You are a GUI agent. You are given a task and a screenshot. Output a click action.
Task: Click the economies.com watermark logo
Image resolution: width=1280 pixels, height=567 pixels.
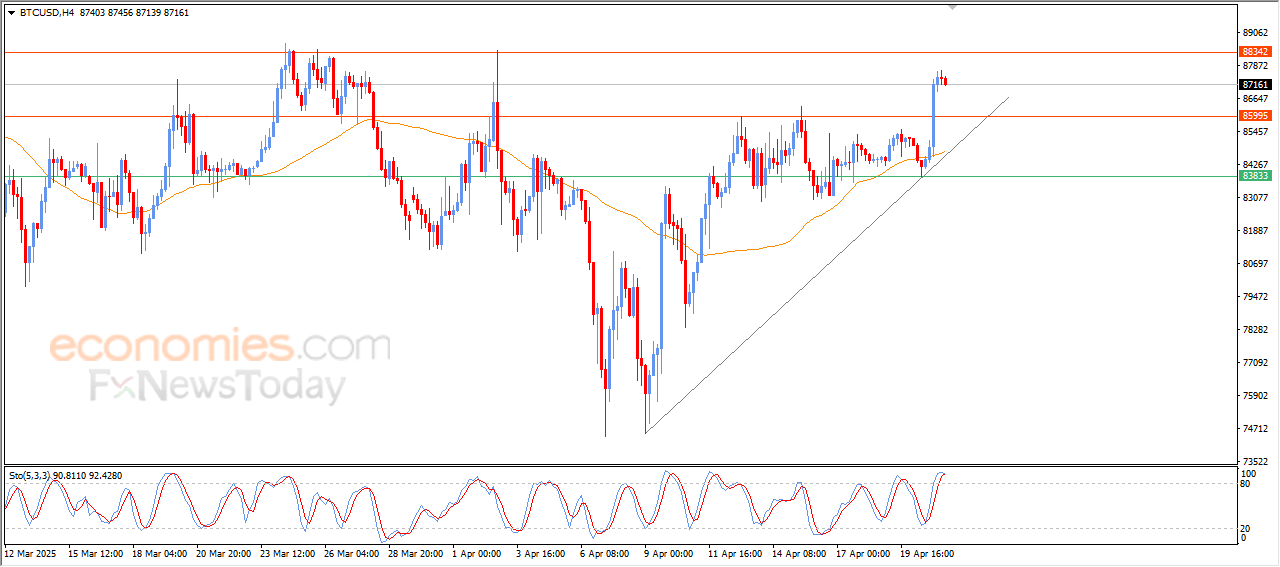[220, 347]
